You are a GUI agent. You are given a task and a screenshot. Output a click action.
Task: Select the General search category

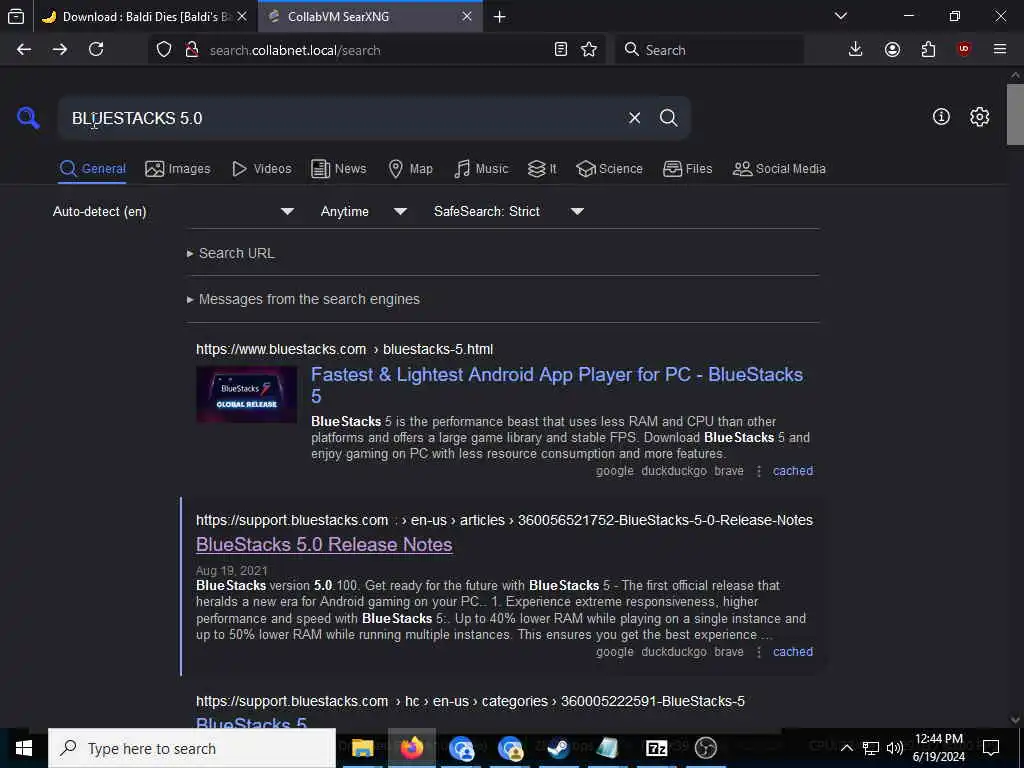pyautogui.click(x=92, y=168)
